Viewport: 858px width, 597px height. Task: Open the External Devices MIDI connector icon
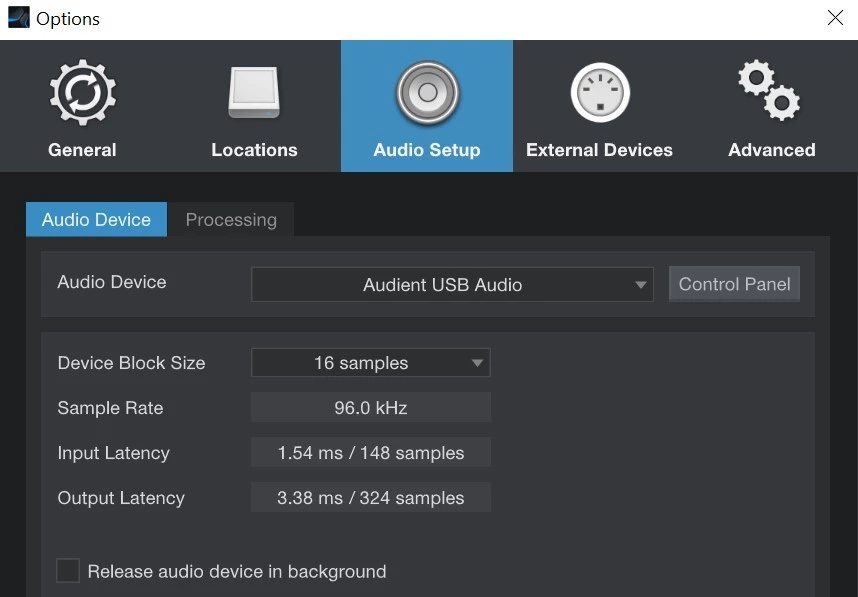[x=600, y=92]
